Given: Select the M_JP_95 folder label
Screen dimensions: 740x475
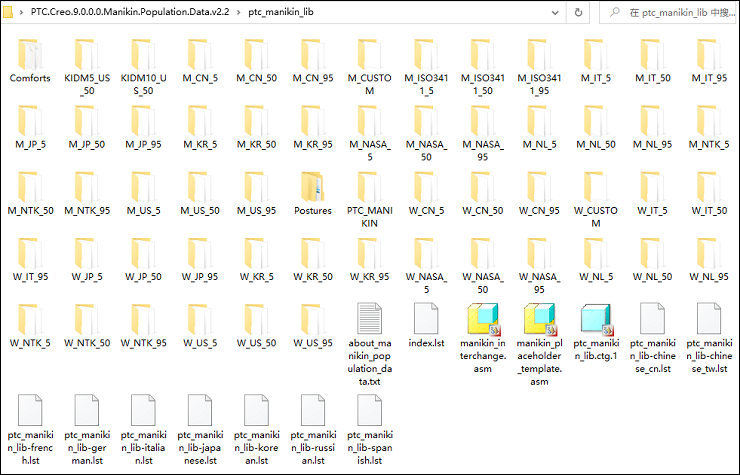Looking at the screenshot, I should 143,144.
